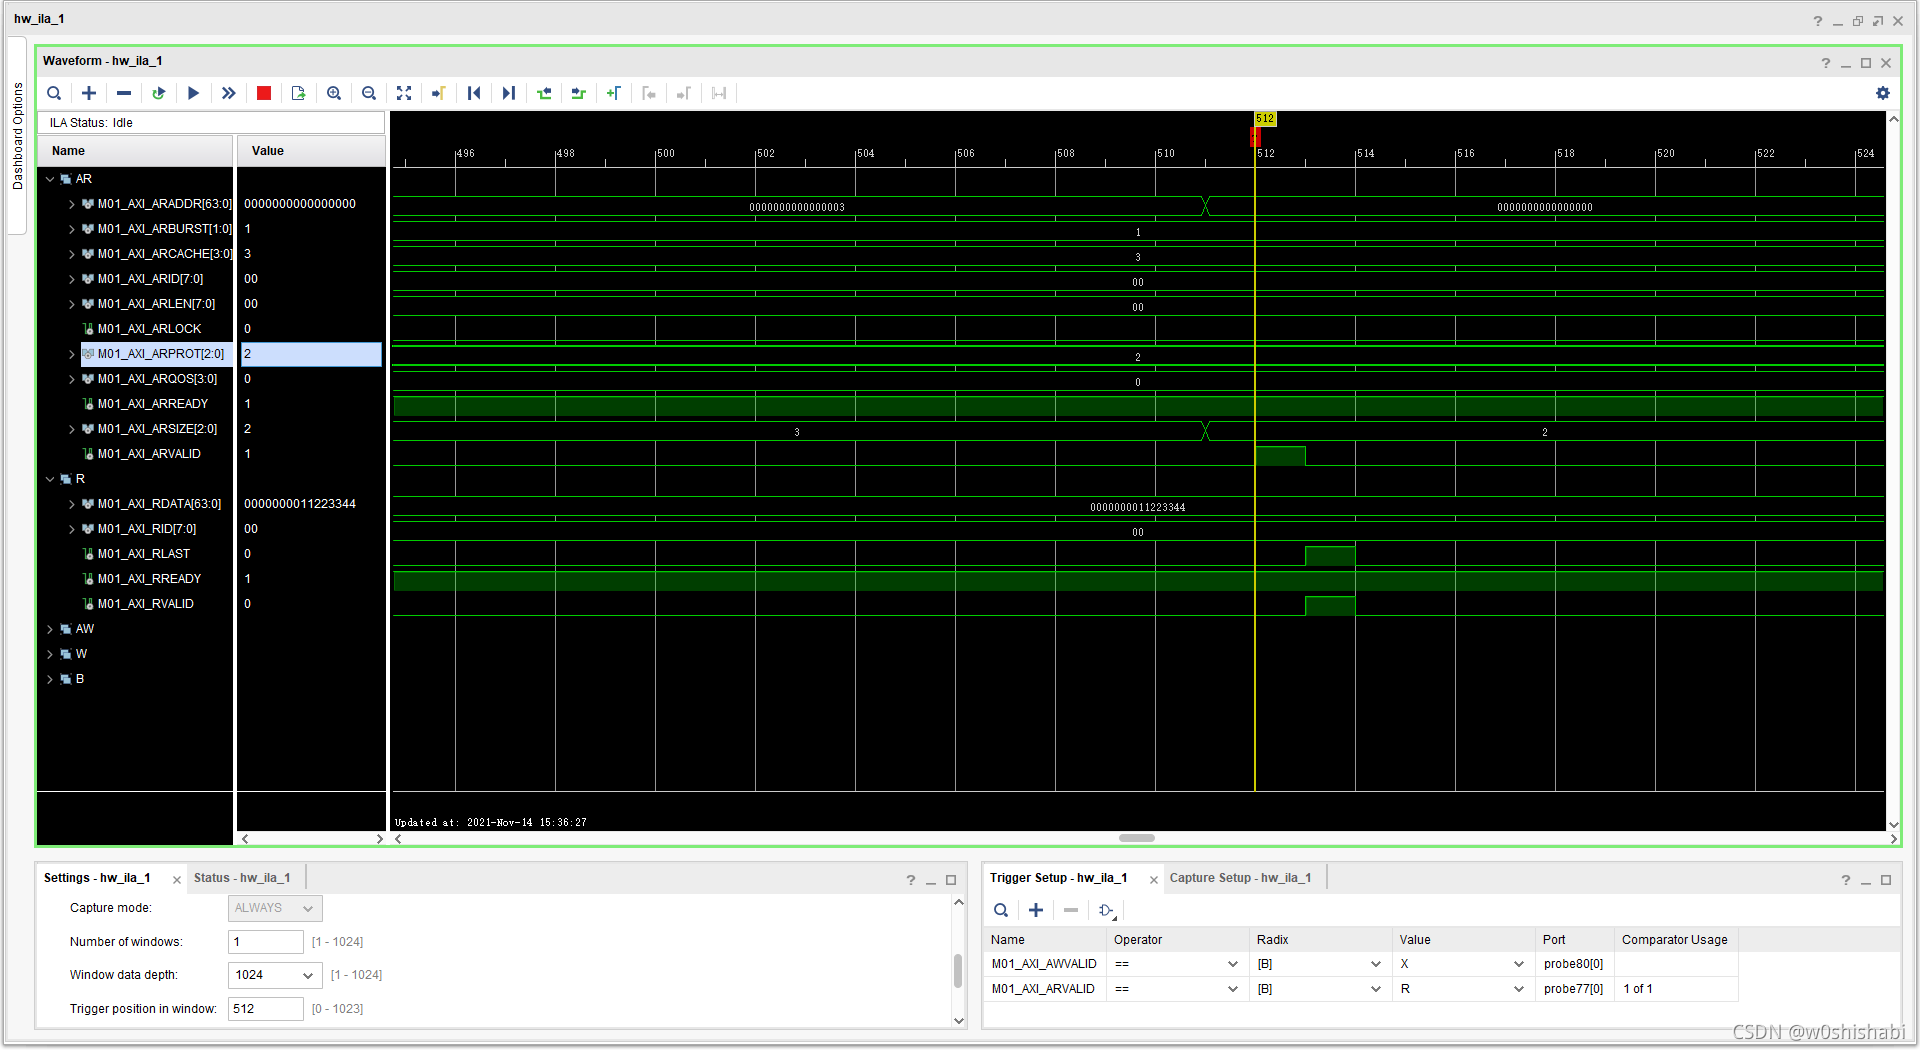Expand the AW signal group

click(50, 629)
